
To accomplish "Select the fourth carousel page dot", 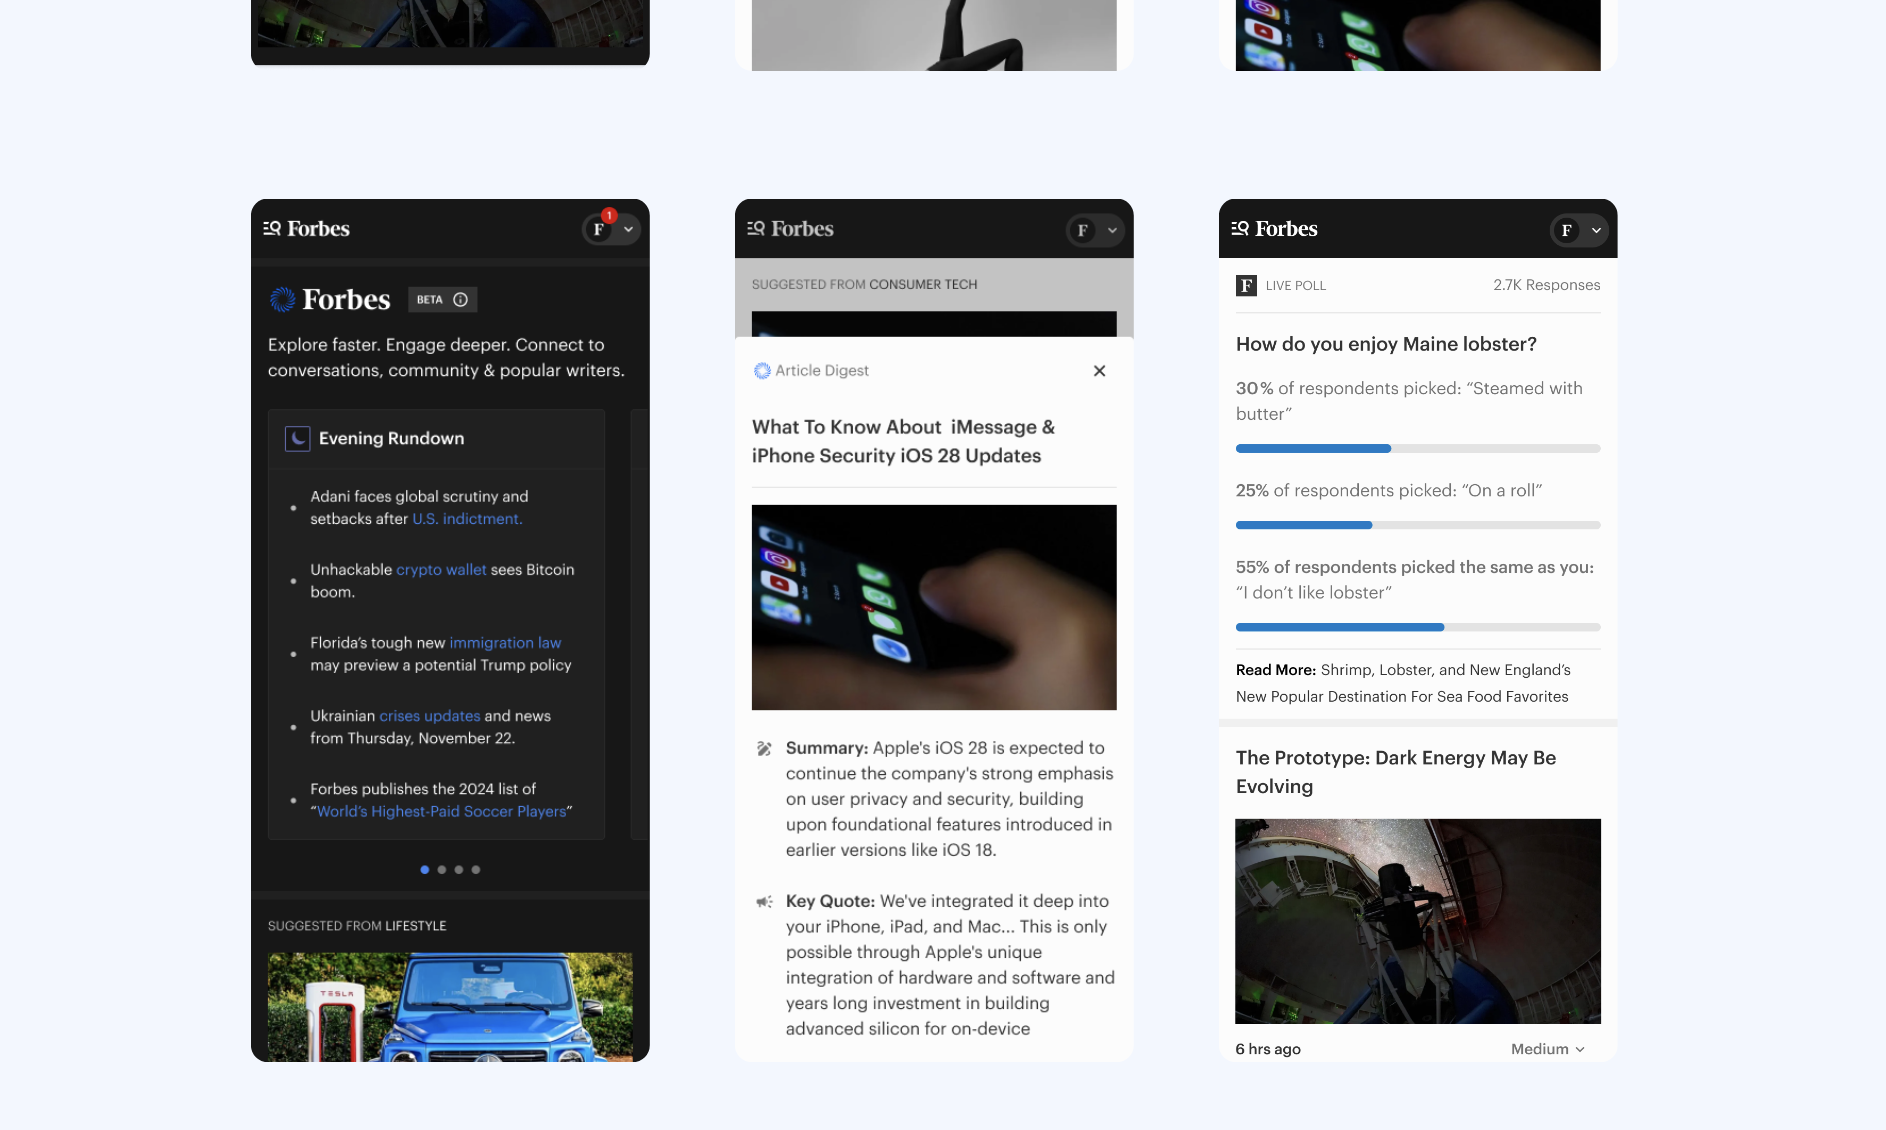I will (x=476, y=870).
